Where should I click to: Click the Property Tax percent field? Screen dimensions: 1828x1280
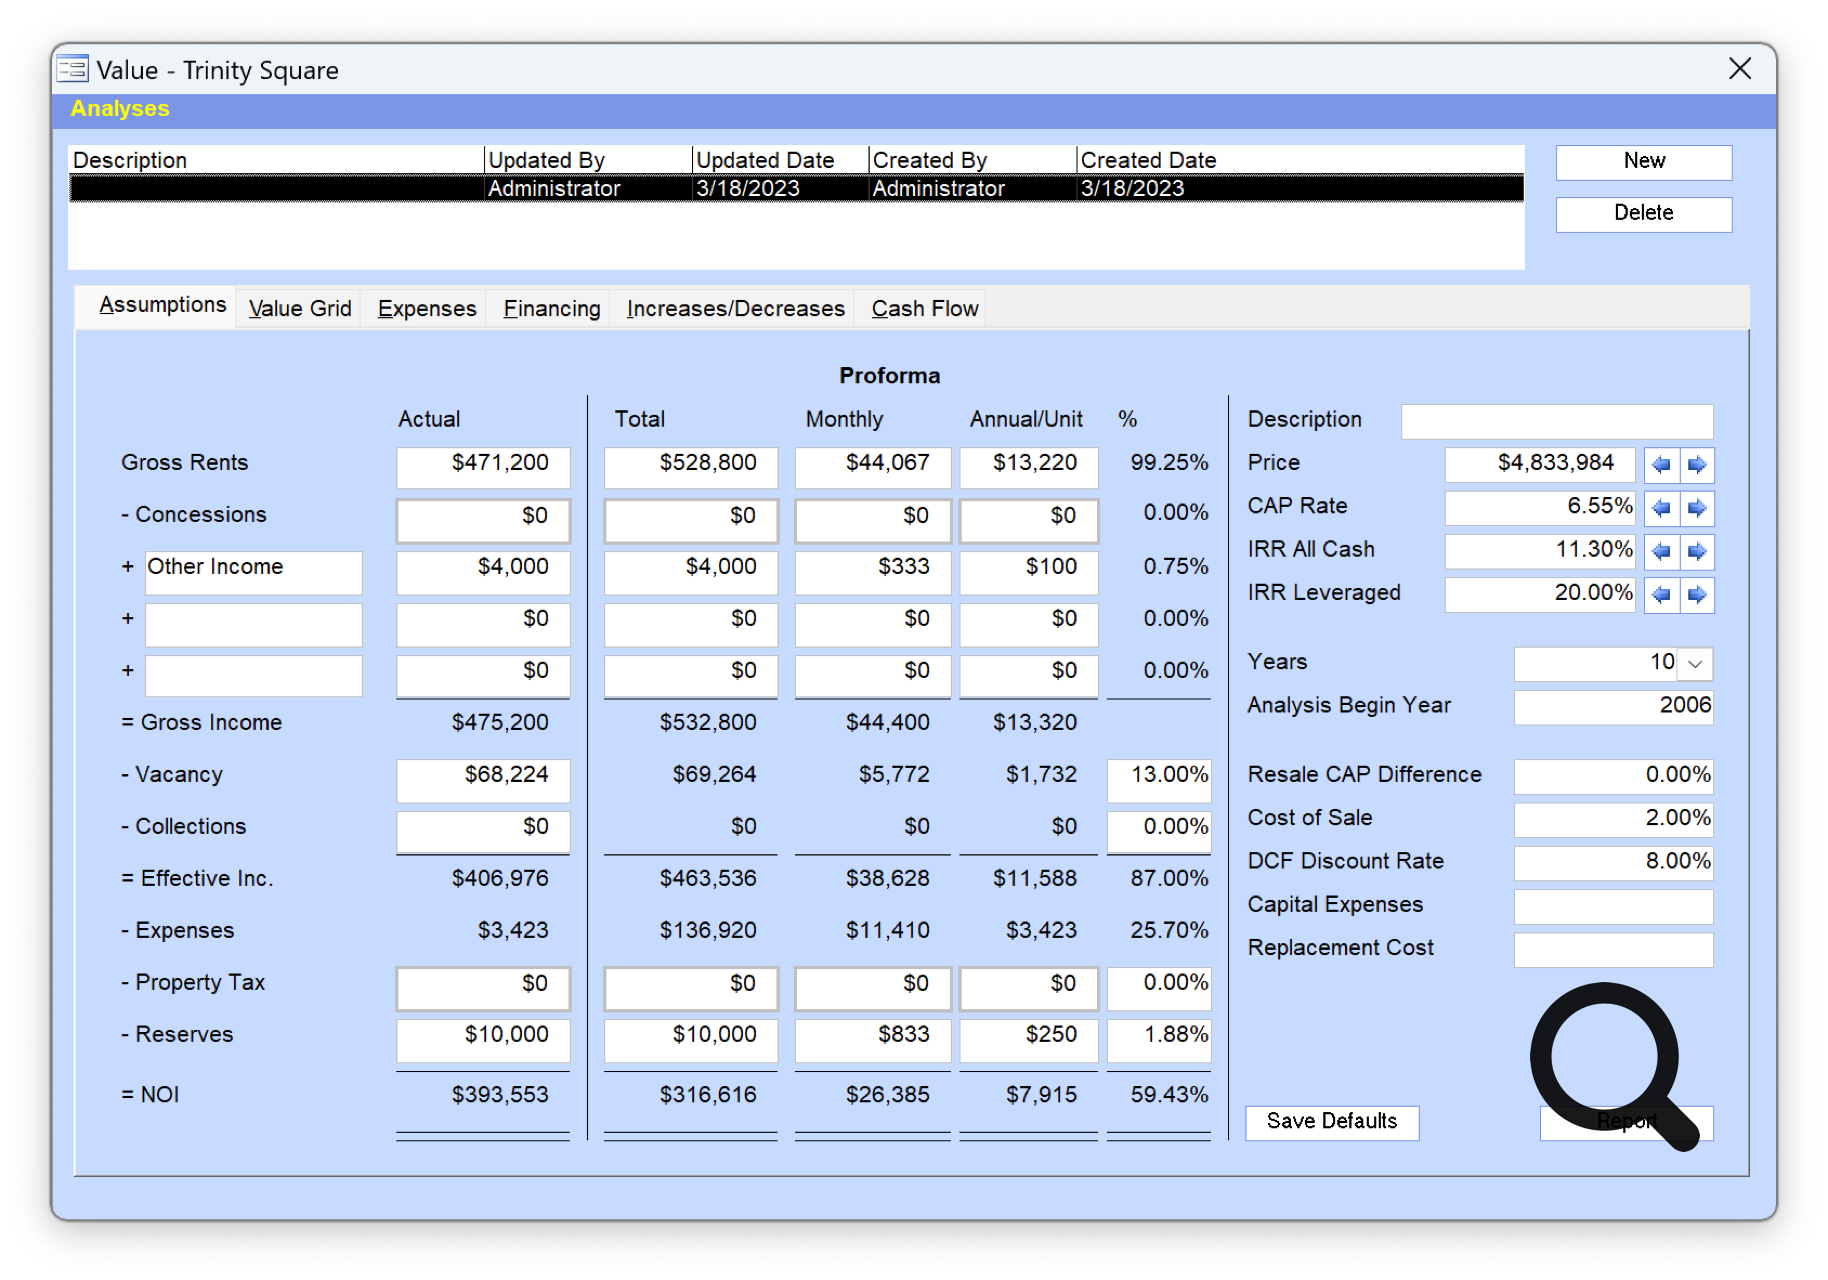tap(1159, 988)
